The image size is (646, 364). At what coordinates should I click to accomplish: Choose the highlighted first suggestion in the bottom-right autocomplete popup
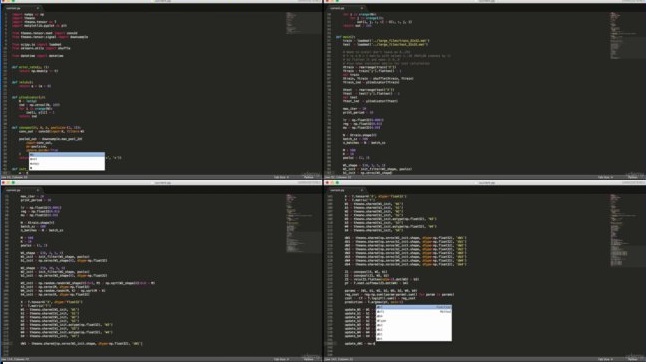[414, 307]
